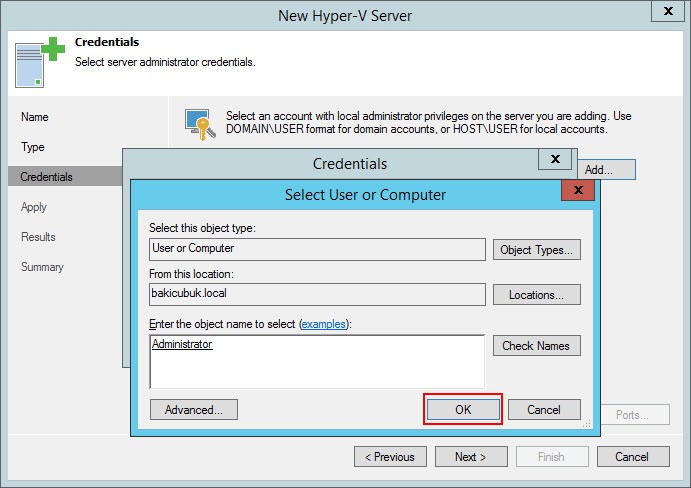Cancel the Select User or Computer dialog
This screenshot has width=691, height=488.
tap(544, 410)
